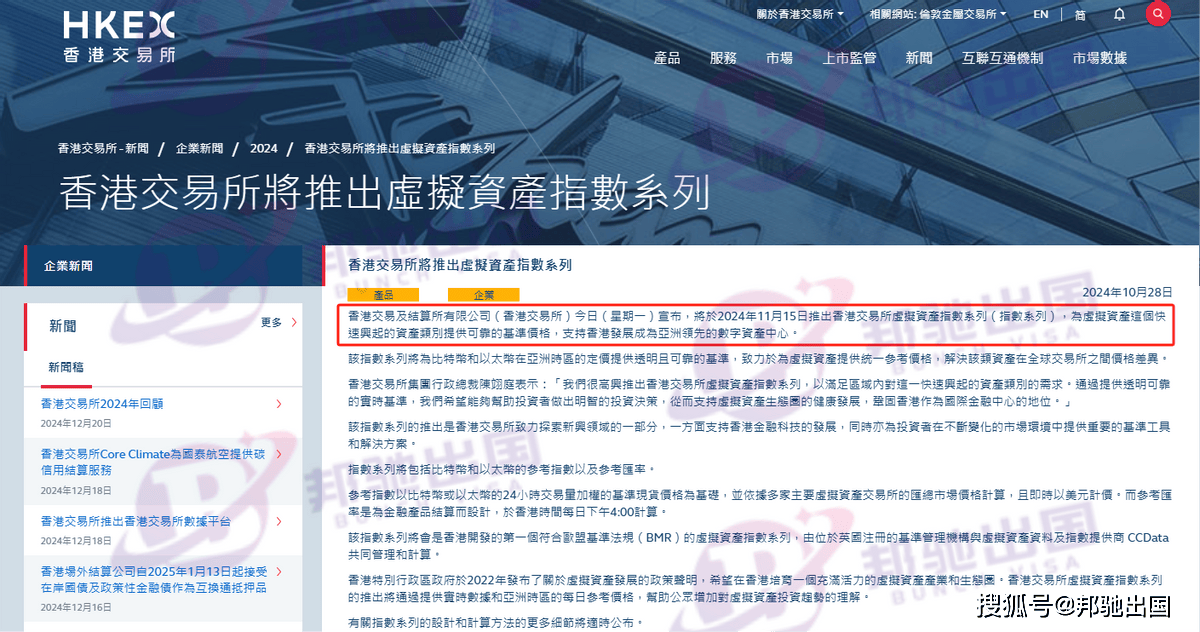1200x632 pixels.
Task: Click the large page title 香港交易所將推出虛擬資產指數系列
Action: pos(385,193)
